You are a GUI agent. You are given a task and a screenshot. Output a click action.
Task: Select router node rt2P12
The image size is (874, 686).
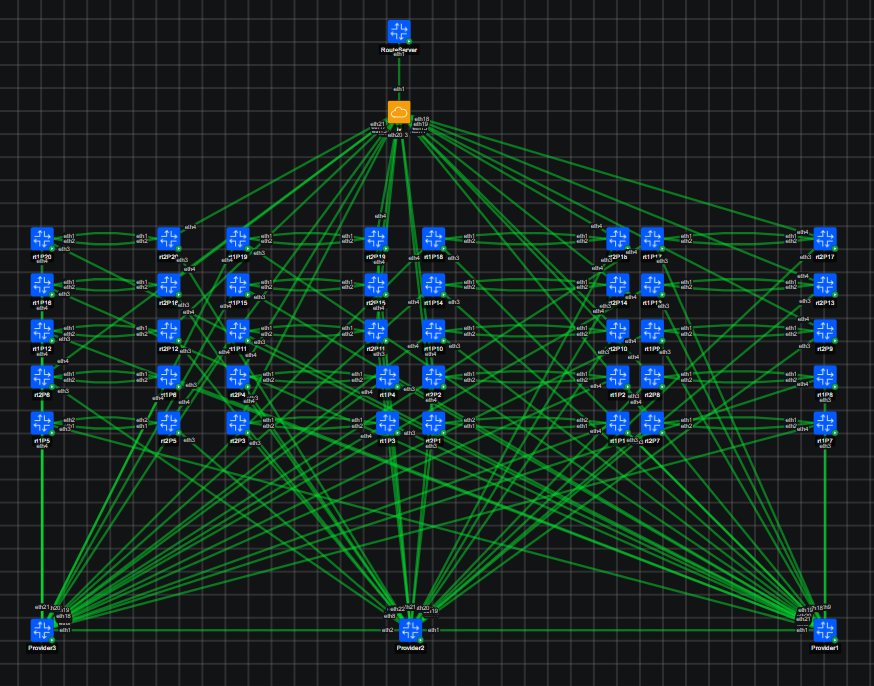click(x=169, y=331)
